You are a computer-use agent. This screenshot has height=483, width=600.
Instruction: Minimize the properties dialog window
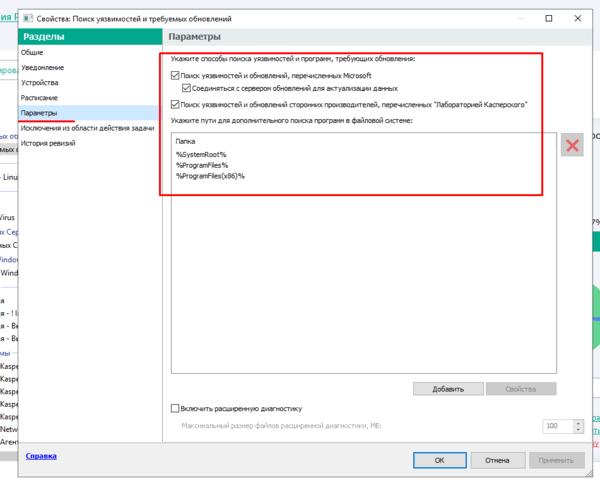(520, 18)
